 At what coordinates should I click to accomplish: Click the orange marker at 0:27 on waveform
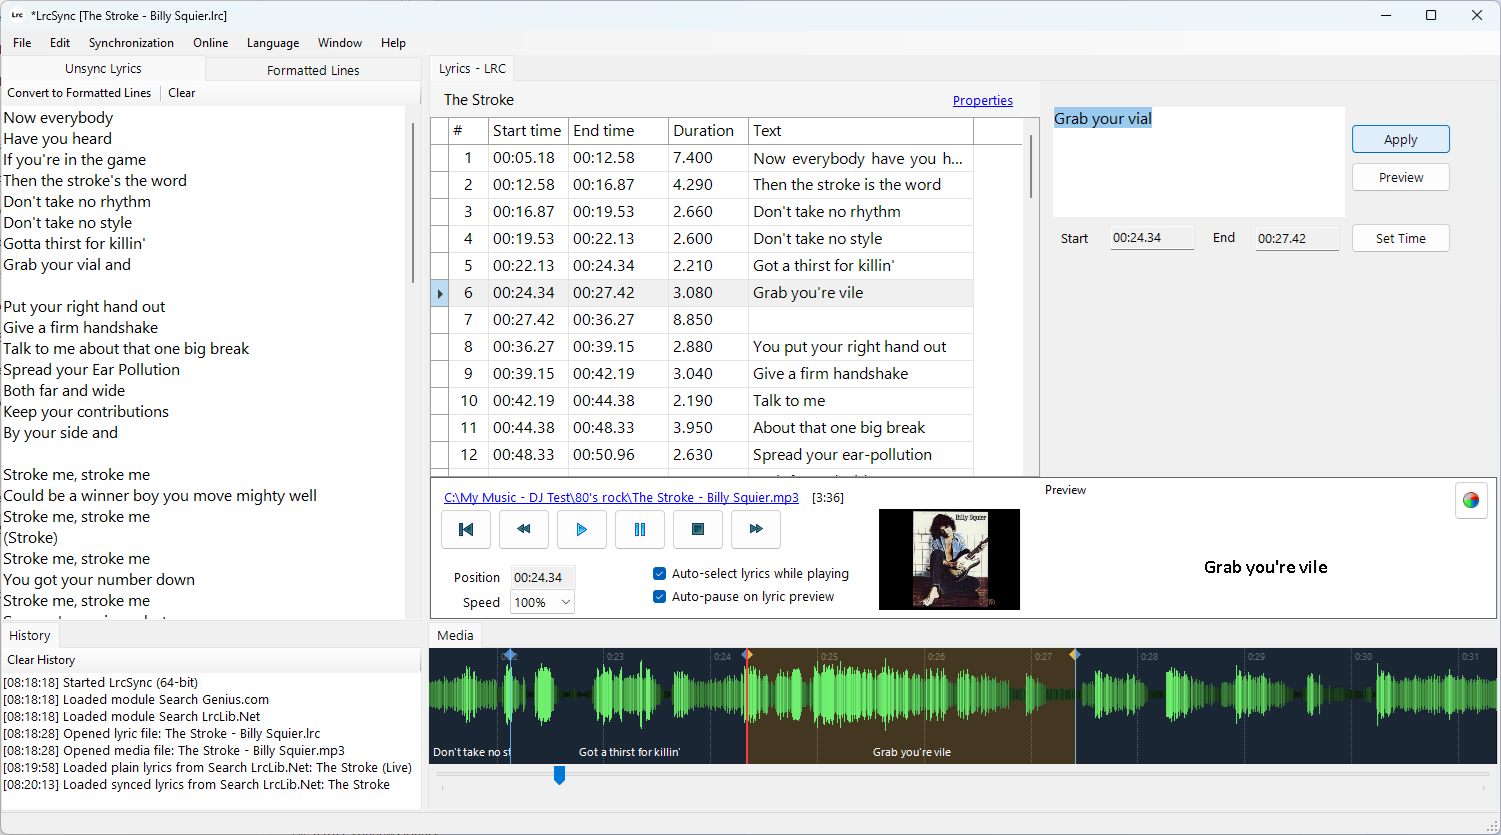1075,655
